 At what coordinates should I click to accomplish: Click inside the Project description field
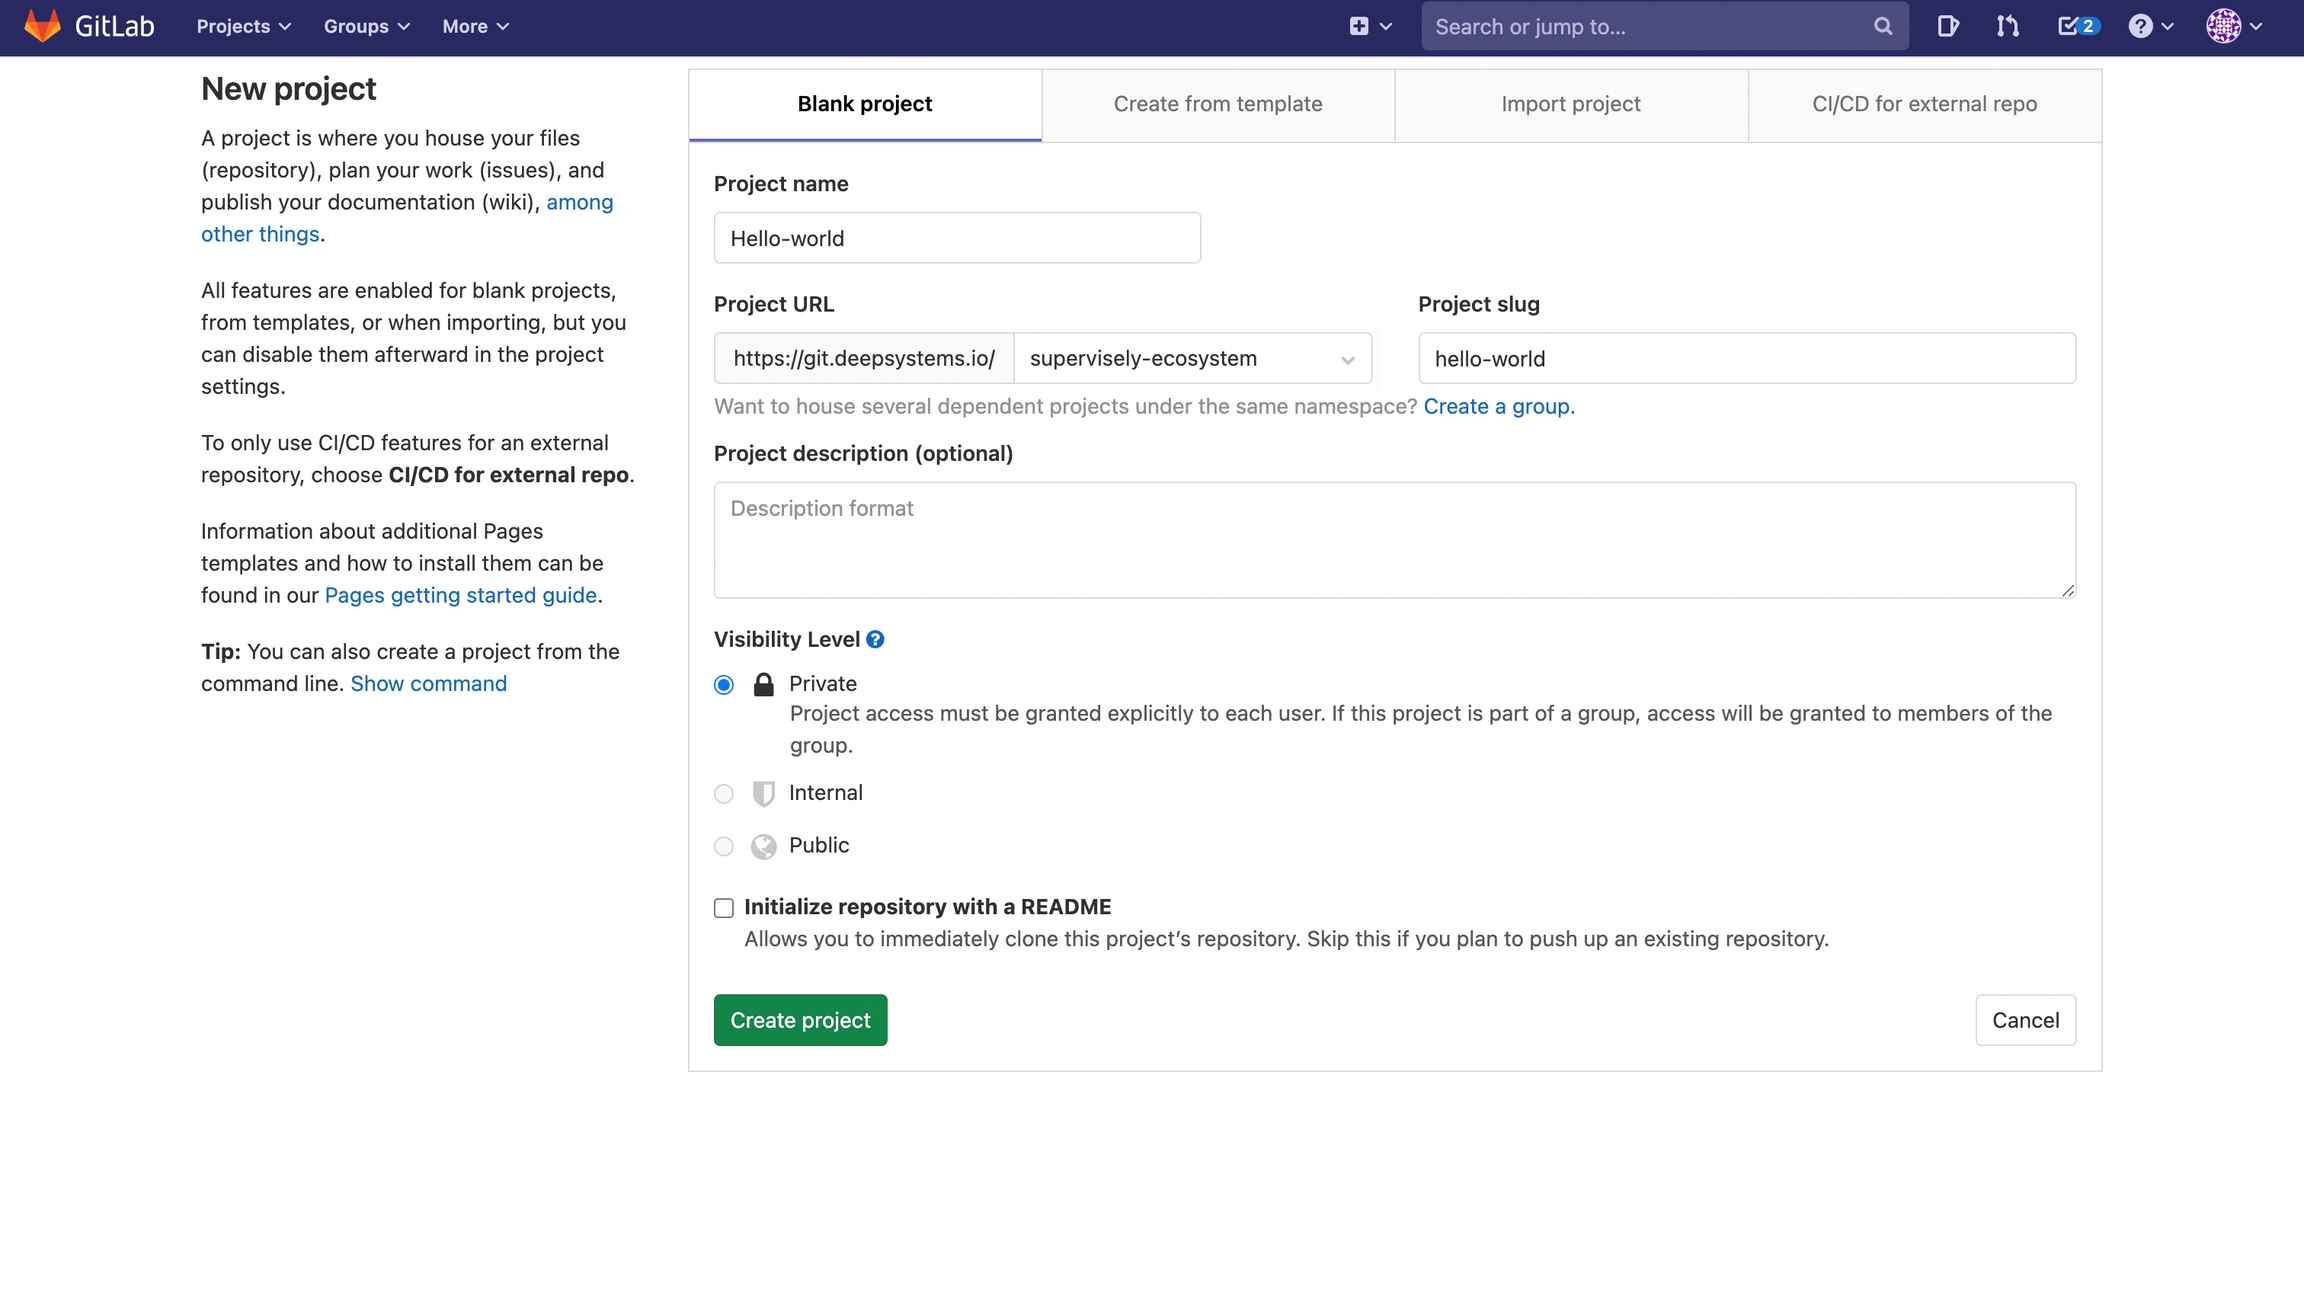(x=1394, y=540)
